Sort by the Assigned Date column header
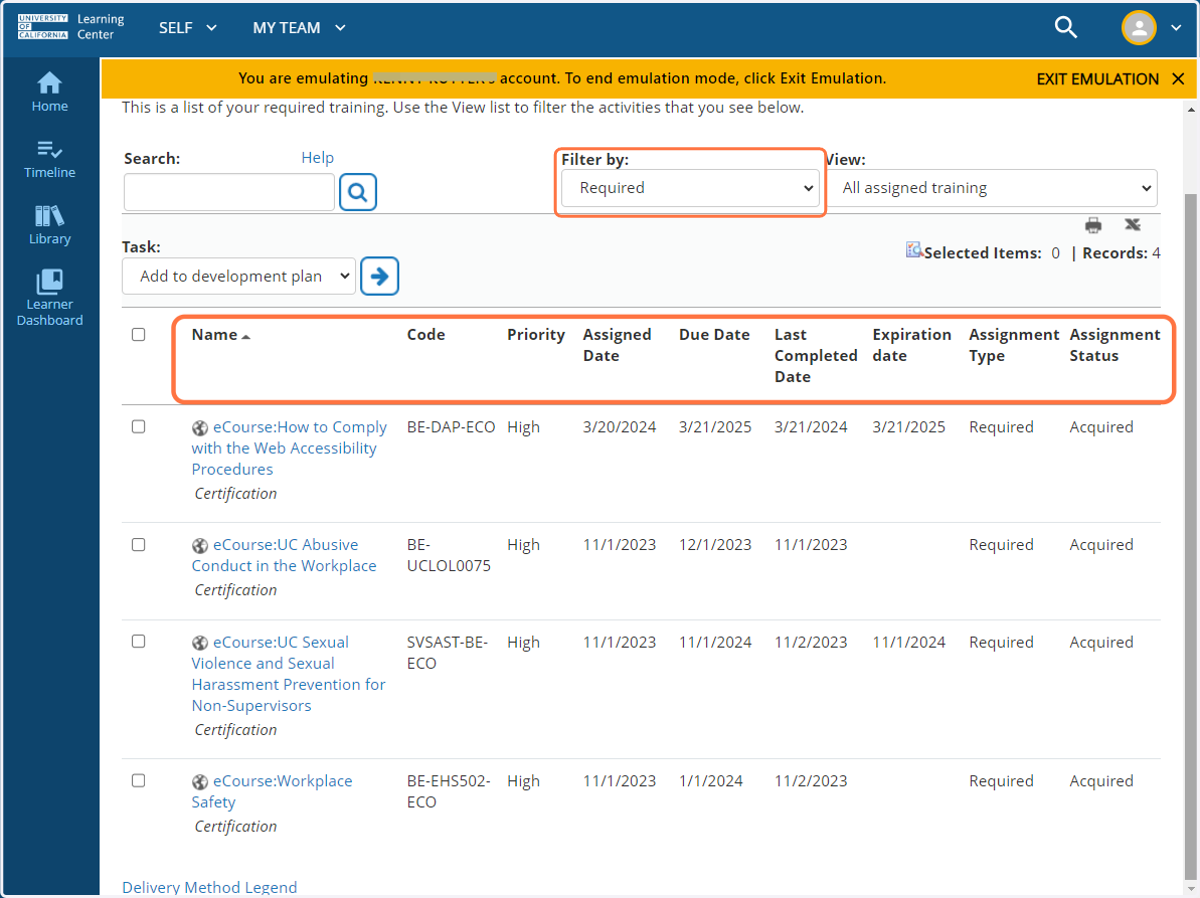 tap(617, 345)
